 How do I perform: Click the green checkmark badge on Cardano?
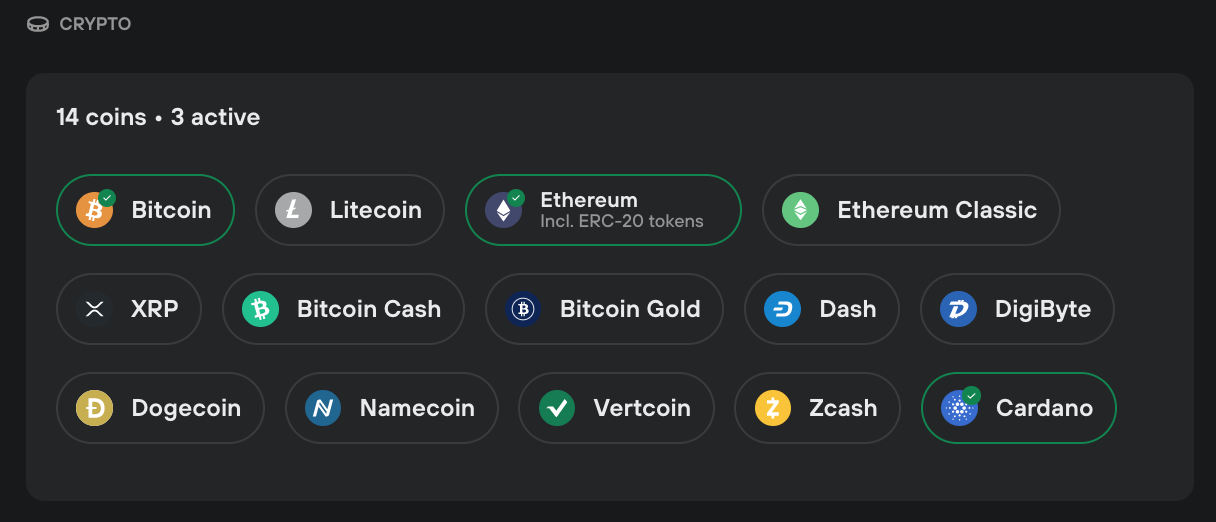pos(971,395)
